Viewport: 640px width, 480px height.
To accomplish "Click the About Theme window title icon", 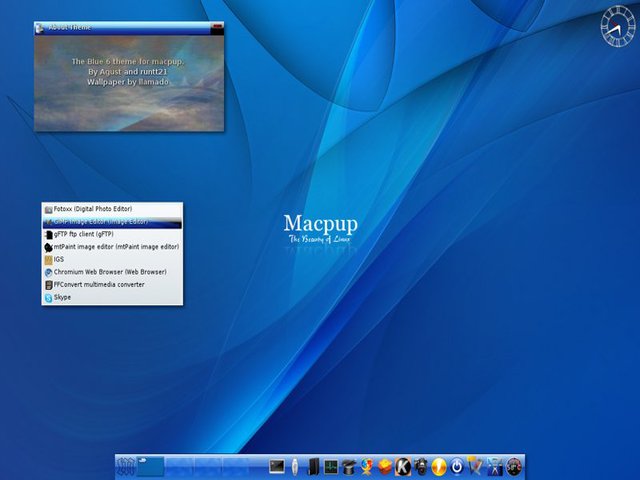I will (x=40, y=28).
